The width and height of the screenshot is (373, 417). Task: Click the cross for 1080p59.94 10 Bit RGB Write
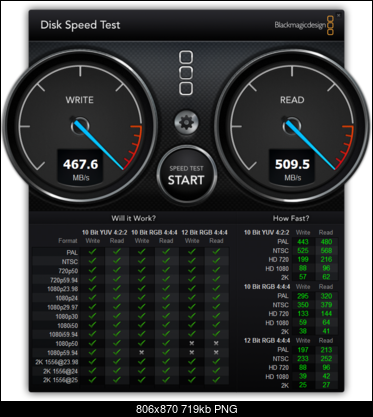142,352
